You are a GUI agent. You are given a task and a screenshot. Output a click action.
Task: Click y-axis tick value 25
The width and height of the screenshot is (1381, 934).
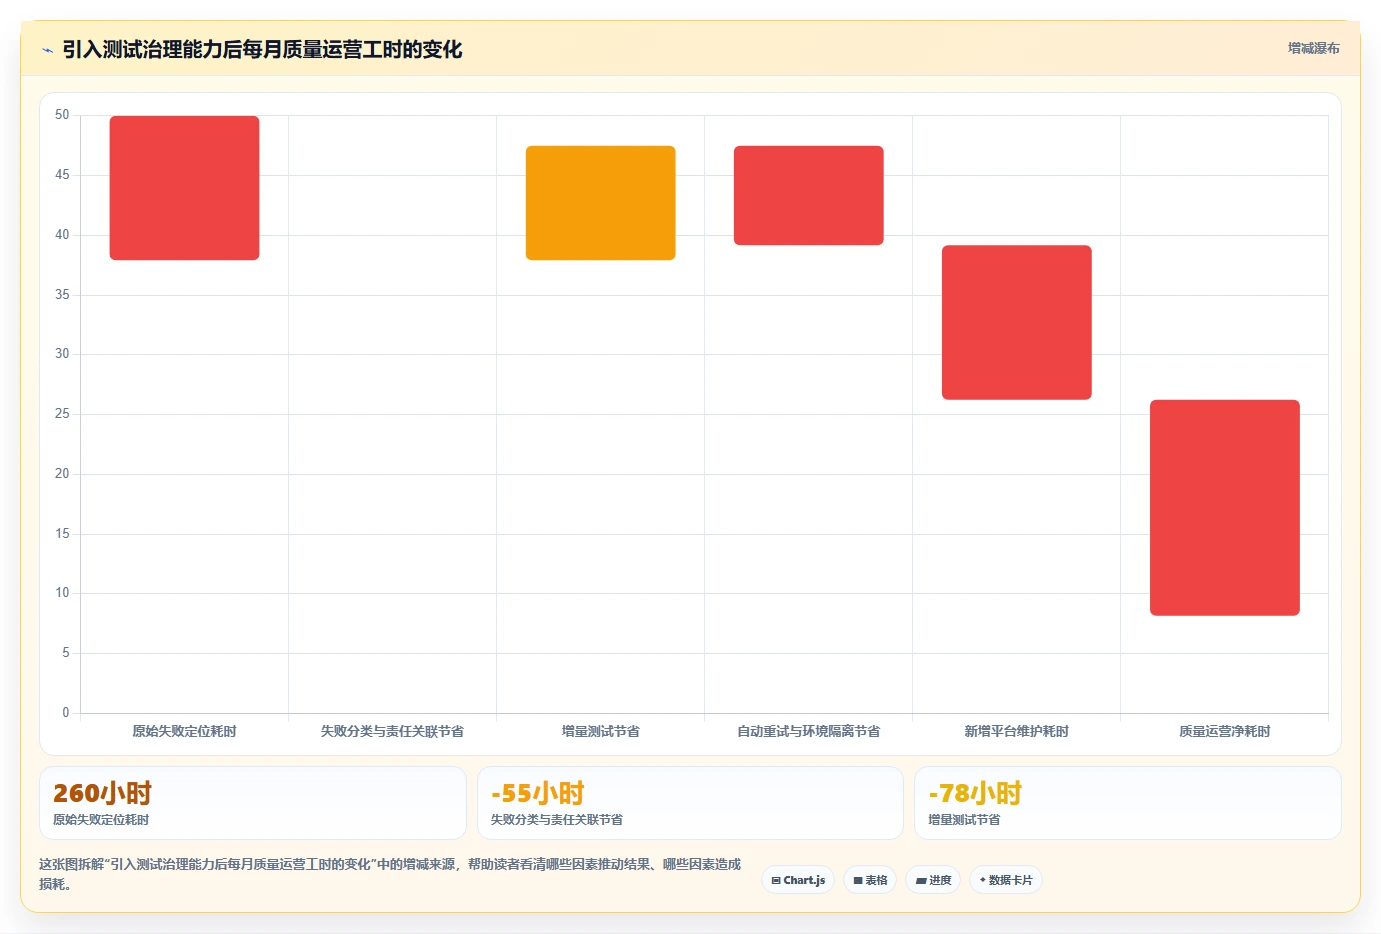(62, 414)
